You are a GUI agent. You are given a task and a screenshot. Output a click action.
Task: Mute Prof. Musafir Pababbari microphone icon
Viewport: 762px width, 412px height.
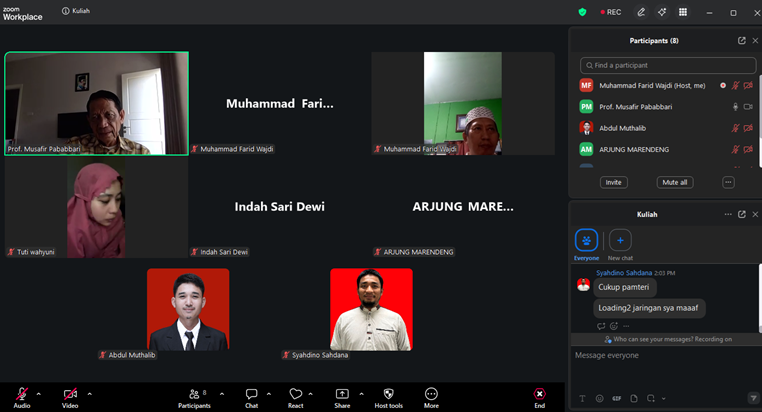tap(735, 107)
